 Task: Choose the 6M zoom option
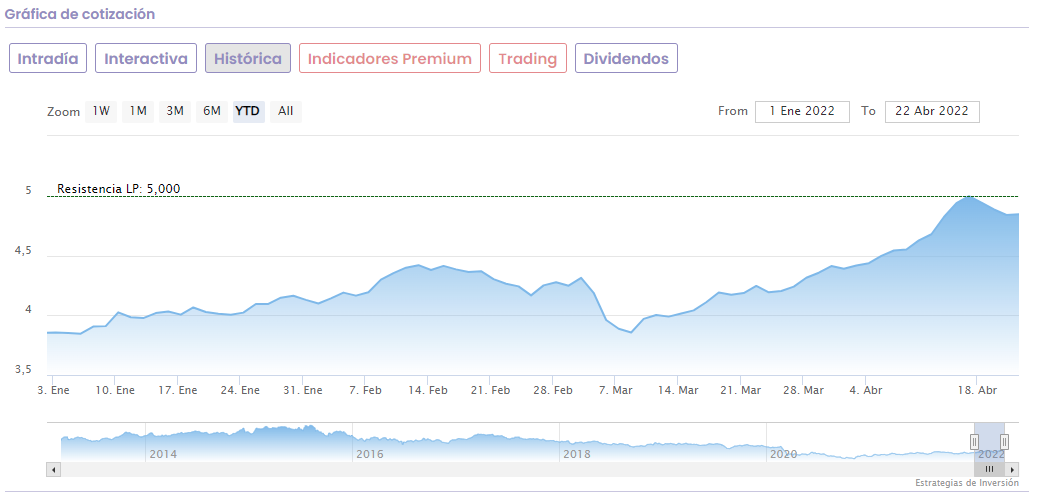[x=212, y=111]
